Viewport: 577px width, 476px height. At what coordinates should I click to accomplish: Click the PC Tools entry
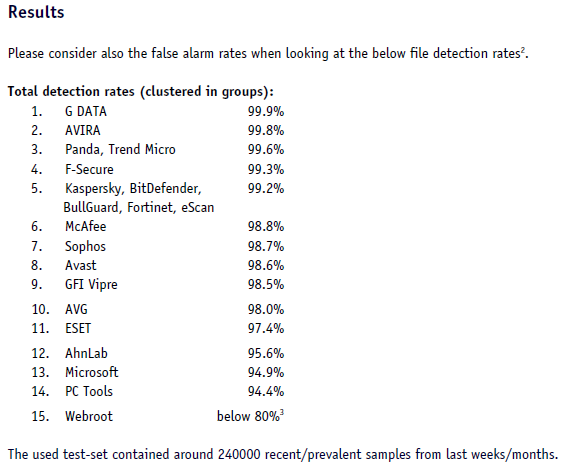tap(89, 391)
